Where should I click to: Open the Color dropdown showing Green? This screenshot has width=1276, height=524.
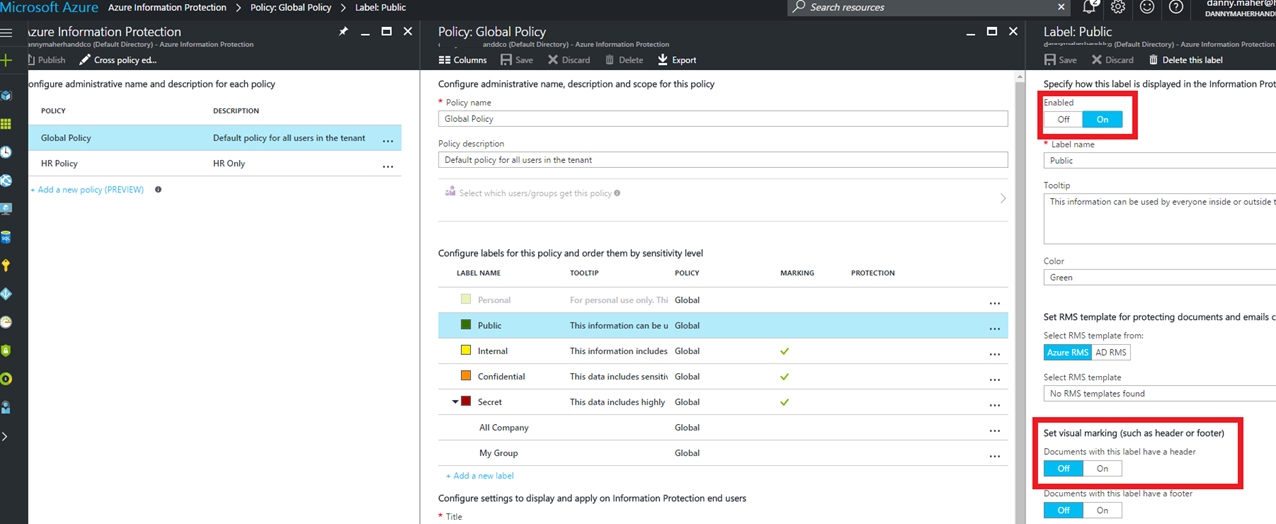1160,277
